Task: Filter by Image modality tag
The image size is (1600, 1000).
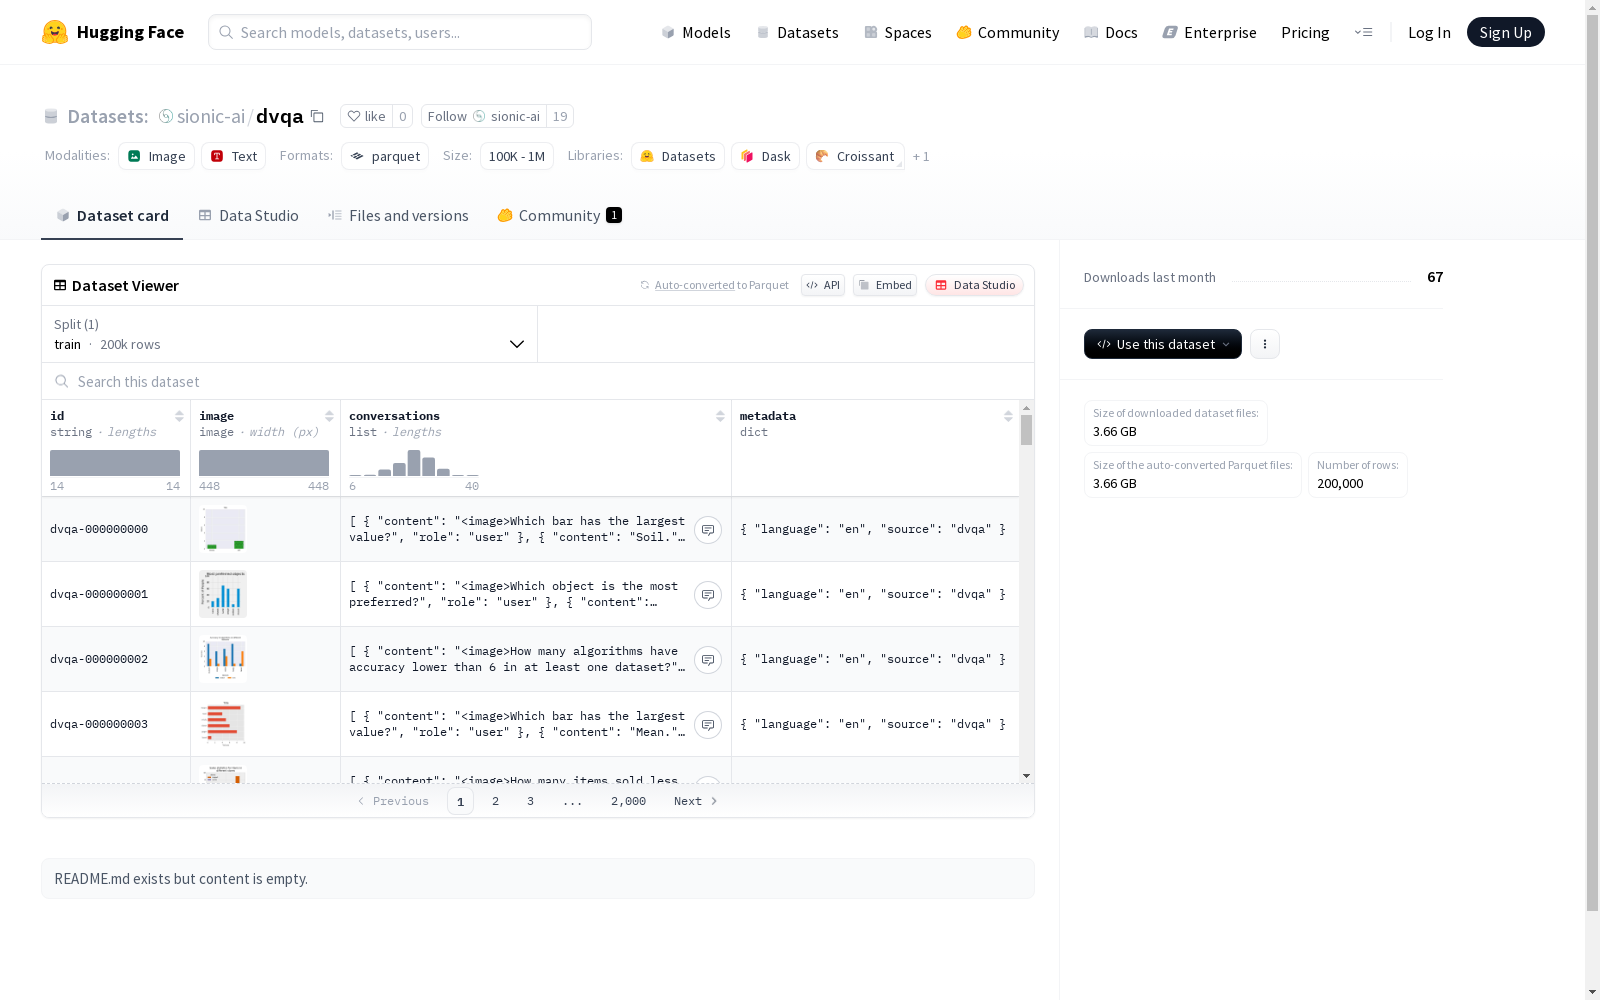Action: pos(156,156)
